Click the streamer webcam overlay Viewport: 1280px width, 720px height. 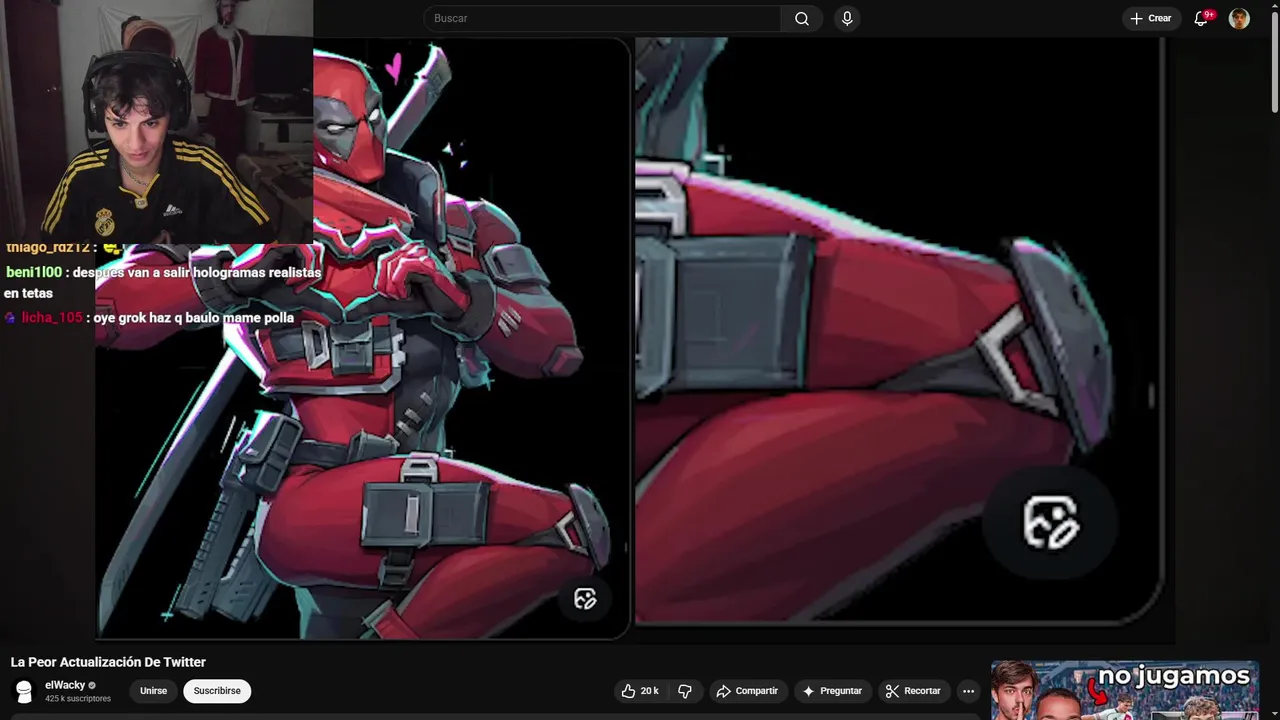[x=156, y=120]
